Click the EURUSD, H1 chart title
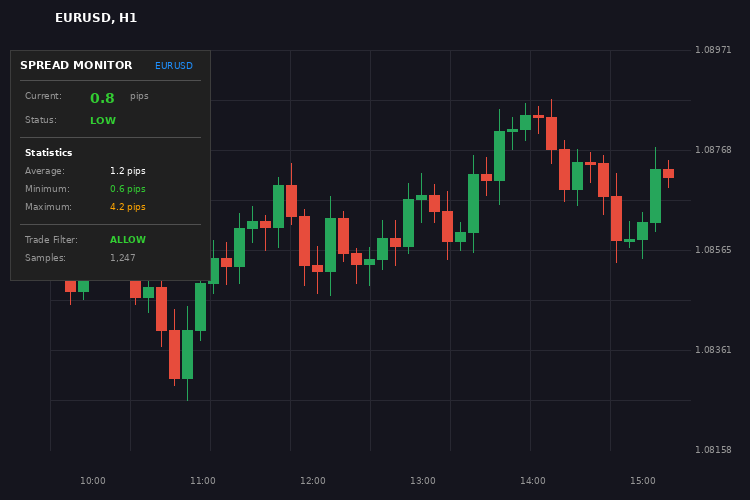 click(x=96, y=18)
